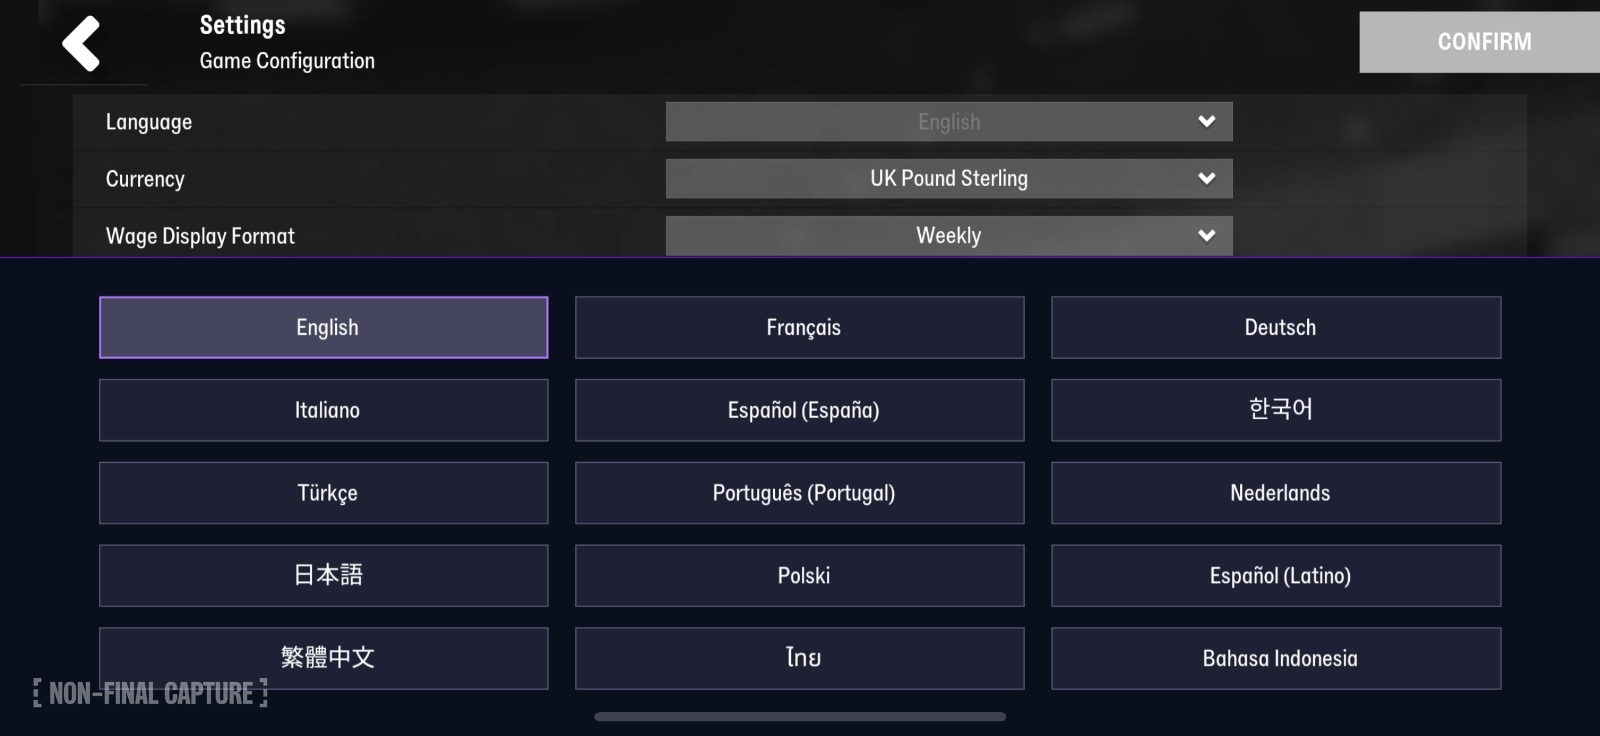Select Italiano as the language
The image size is (1600, 736).
point(323,410)
